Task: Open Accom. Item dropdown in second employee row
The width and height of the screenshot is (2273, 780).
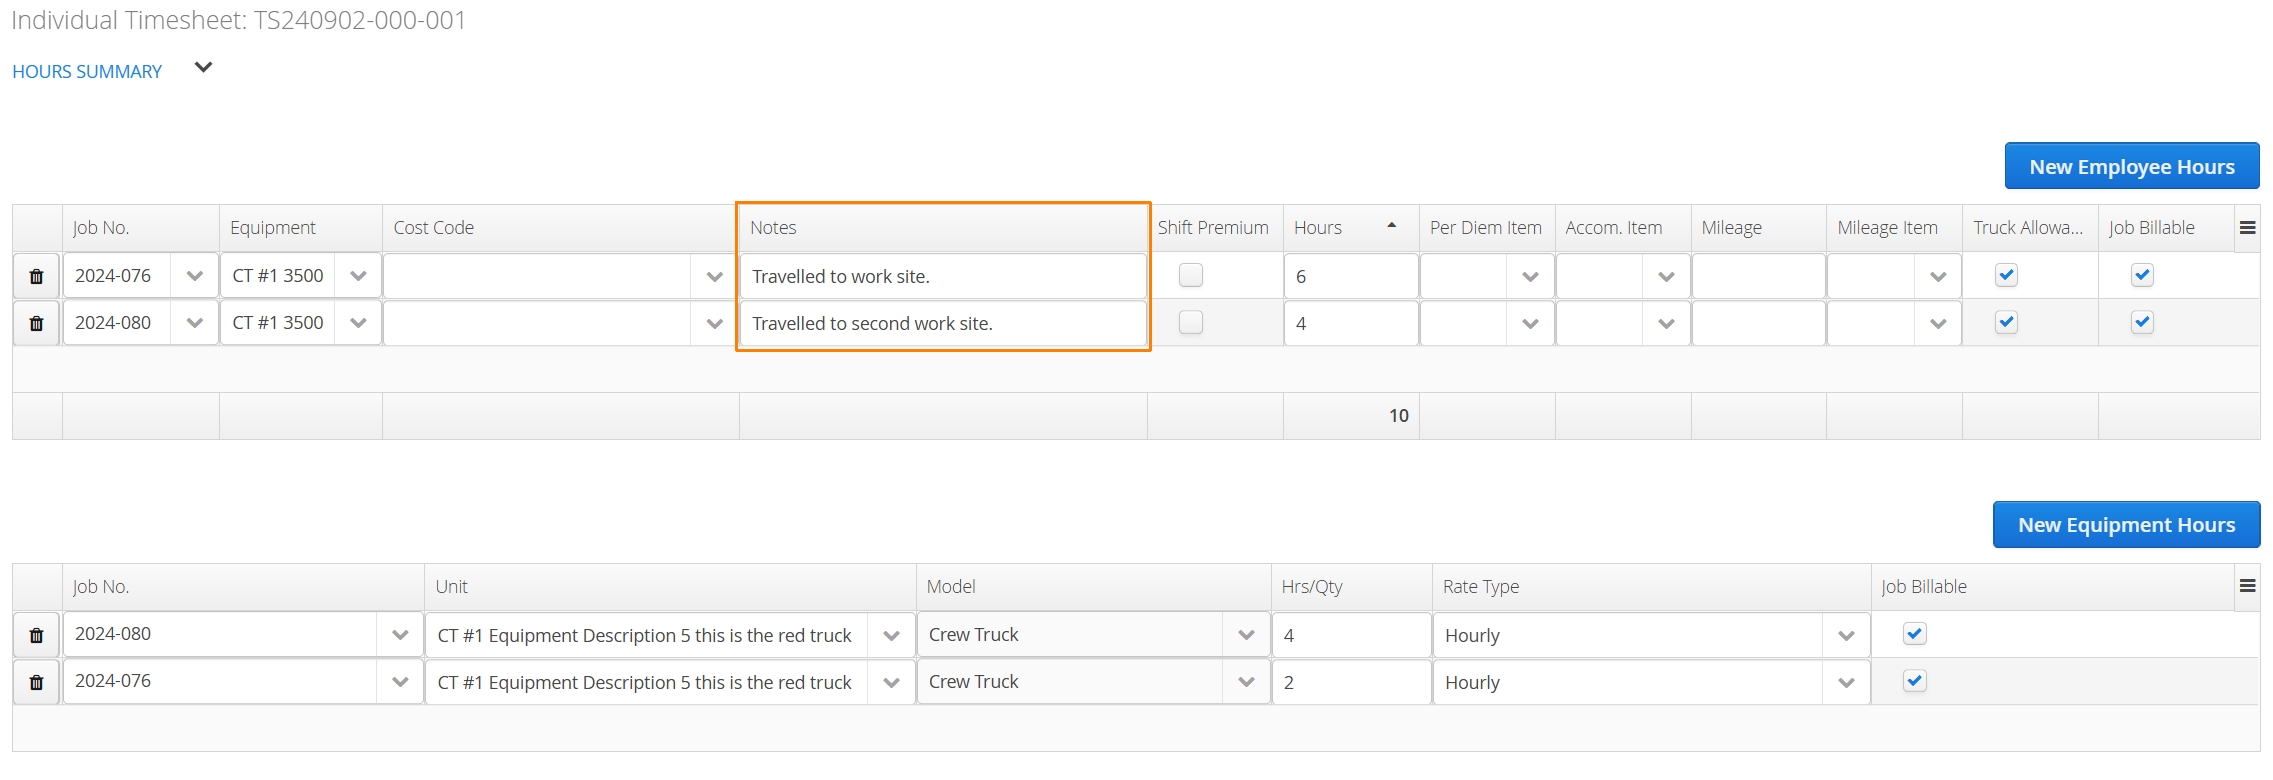Action: [x=1666, y=323]
